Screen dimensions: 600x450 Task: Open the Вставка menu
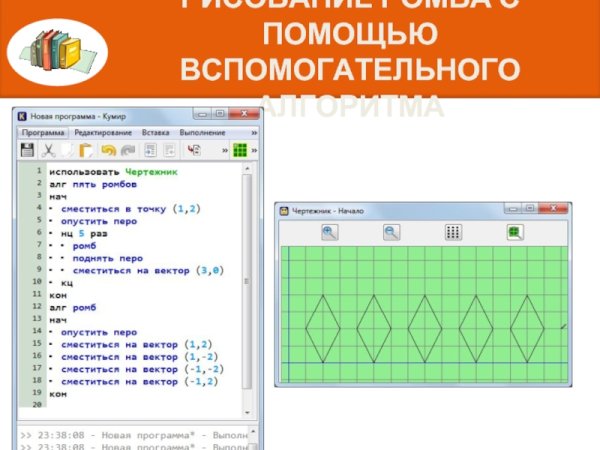155,133
